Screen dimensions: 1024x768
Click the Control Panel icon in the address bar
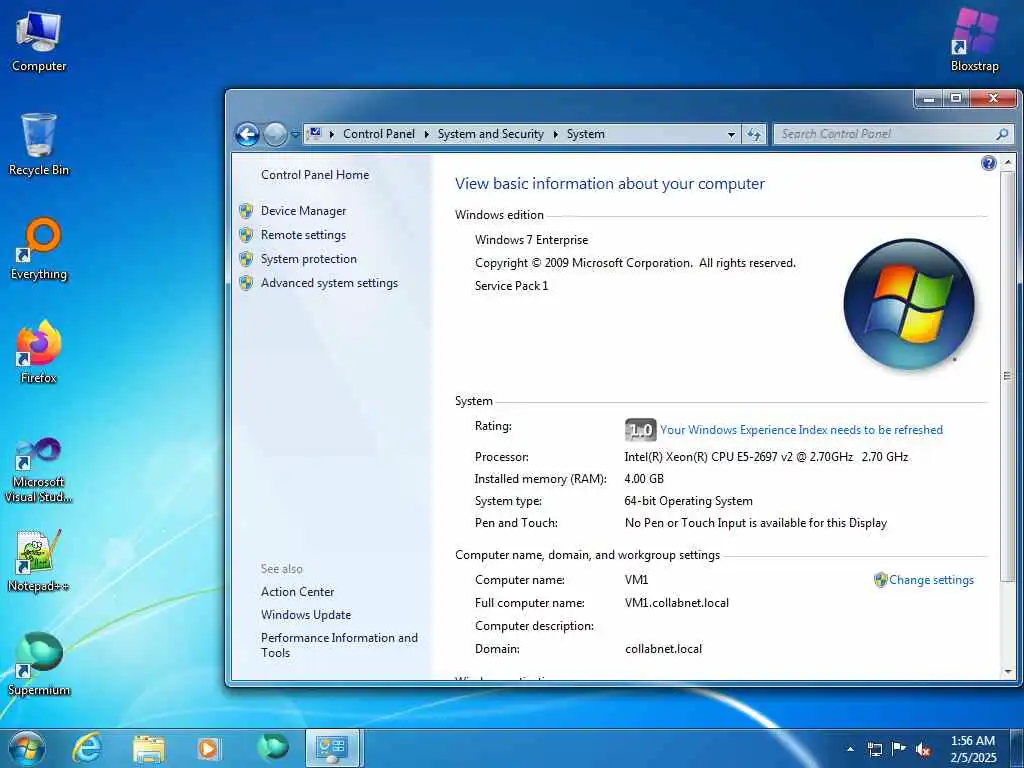(x=315, y=134)
